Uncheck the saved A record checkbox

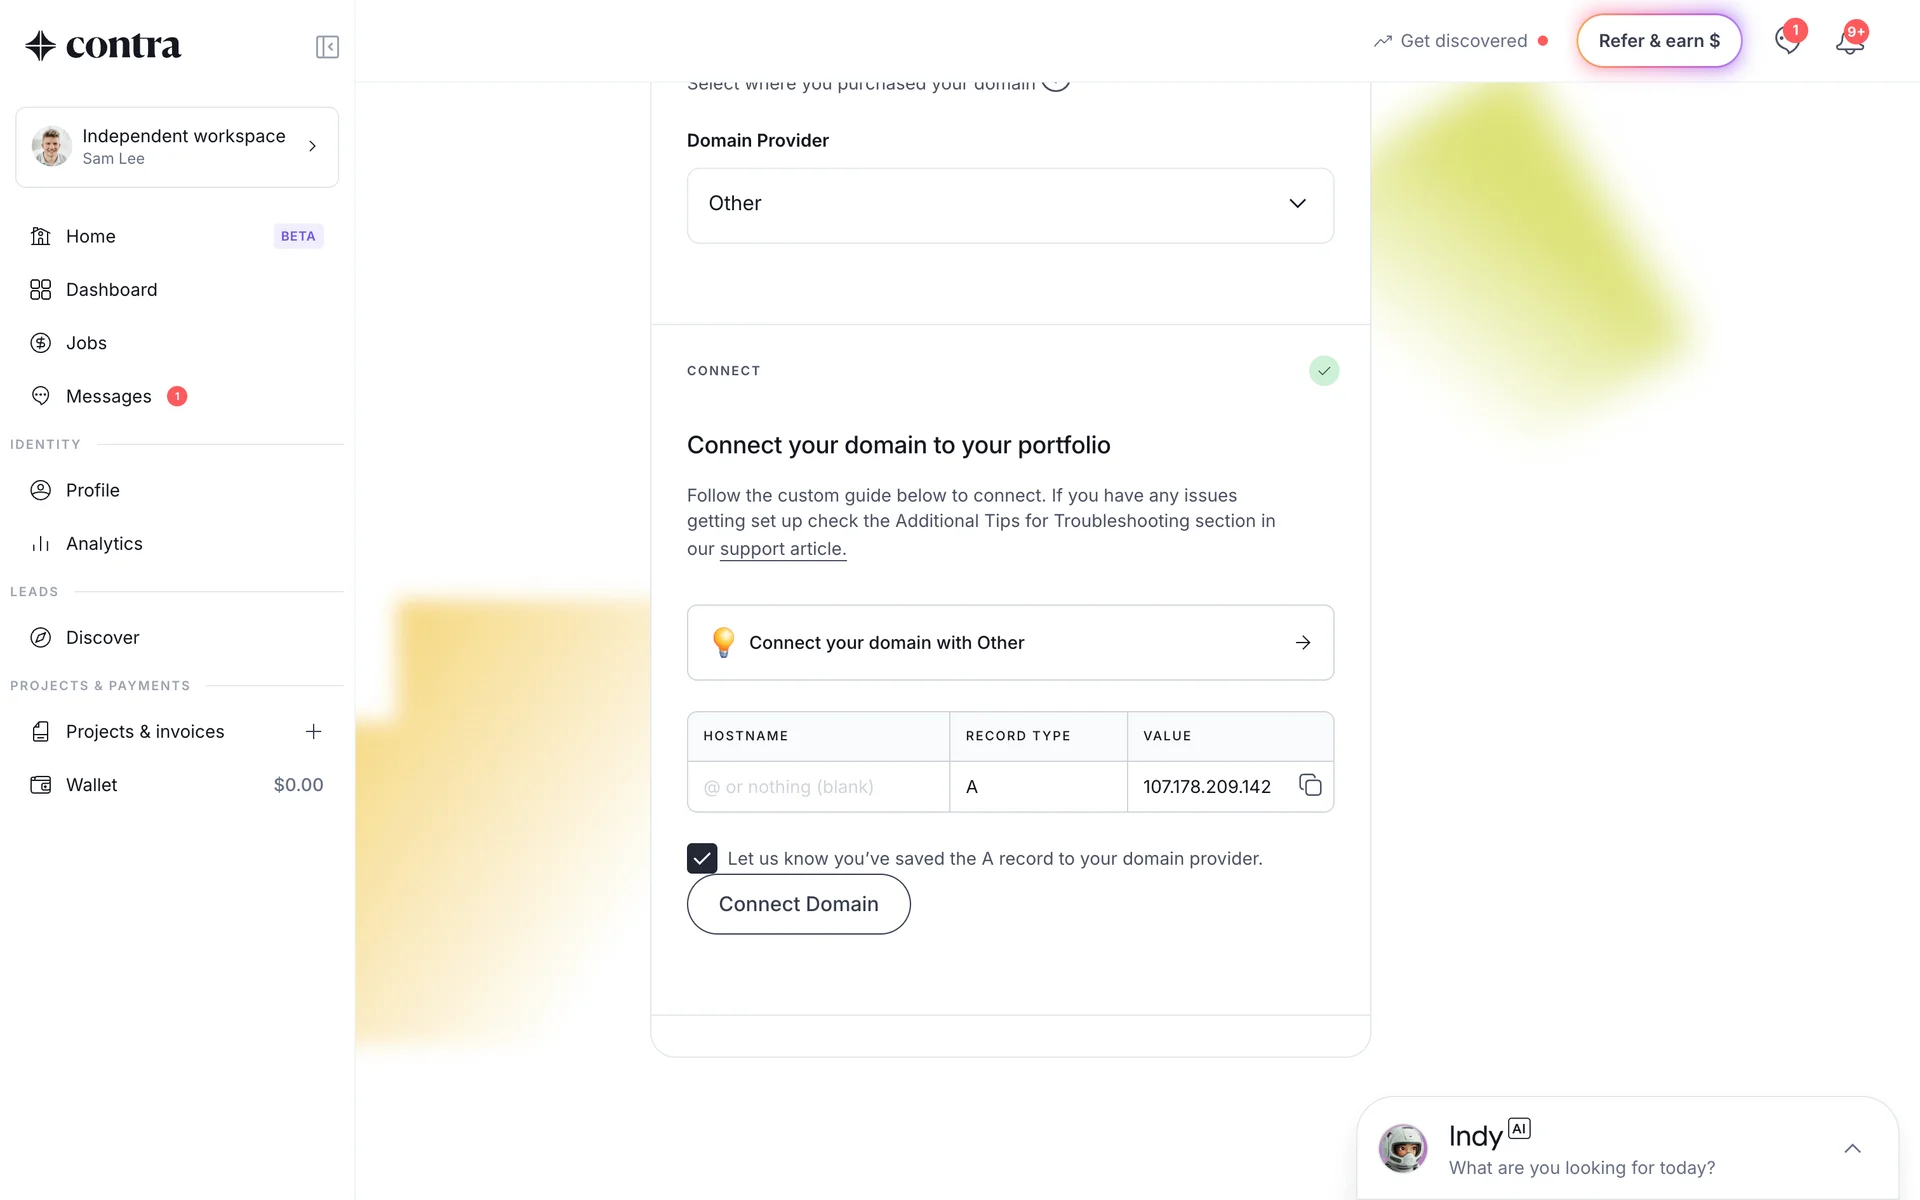(x=702, y=858)
